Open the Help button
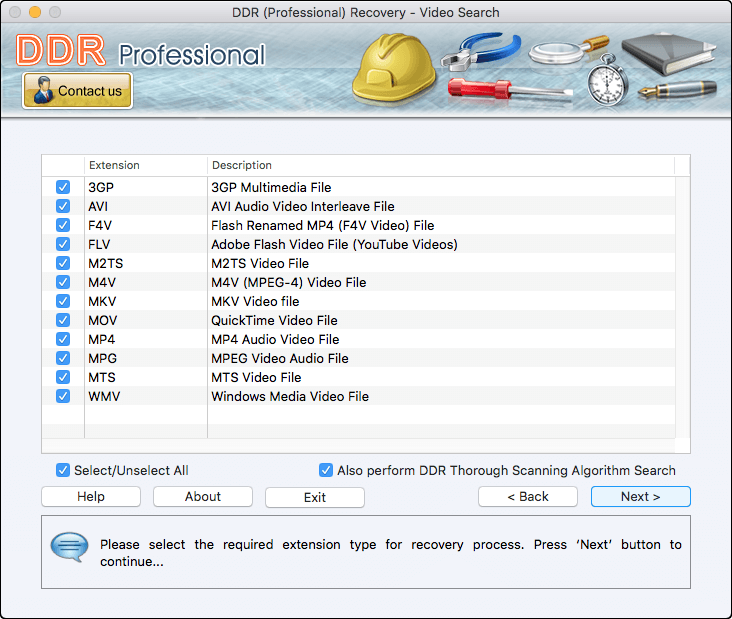The image size is (732, 619). tap(91, 497)
